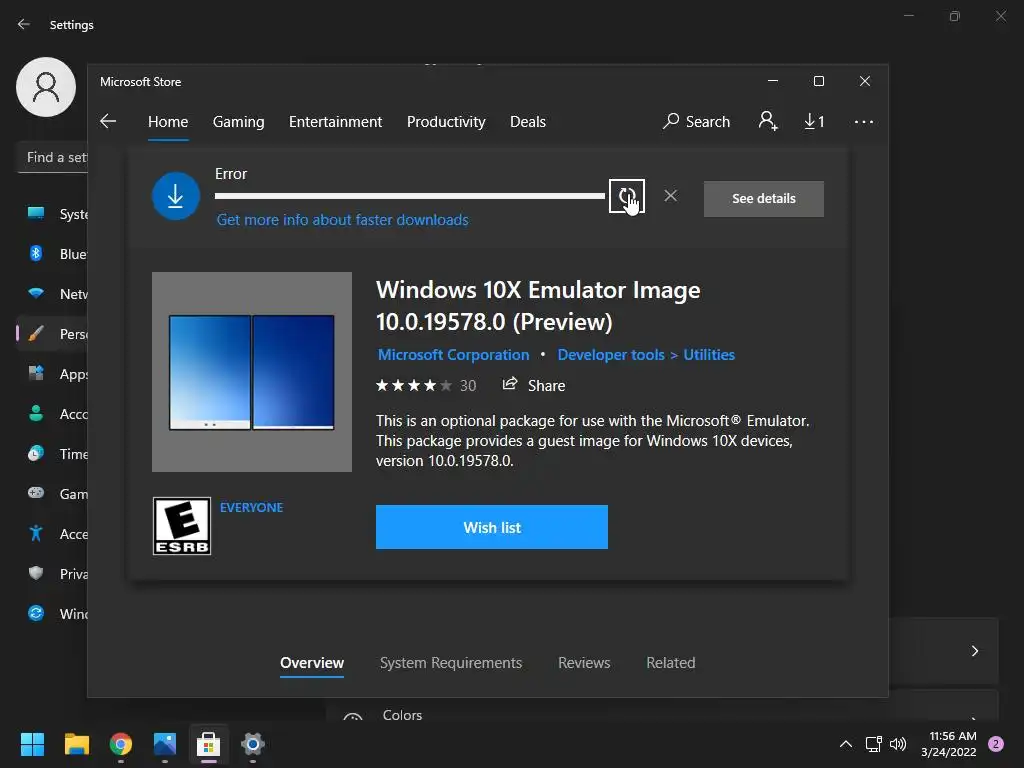Click the star rating for the app
Image resolution: width=1024 pixels, height=768 pixels.
[x=413, y=385]
